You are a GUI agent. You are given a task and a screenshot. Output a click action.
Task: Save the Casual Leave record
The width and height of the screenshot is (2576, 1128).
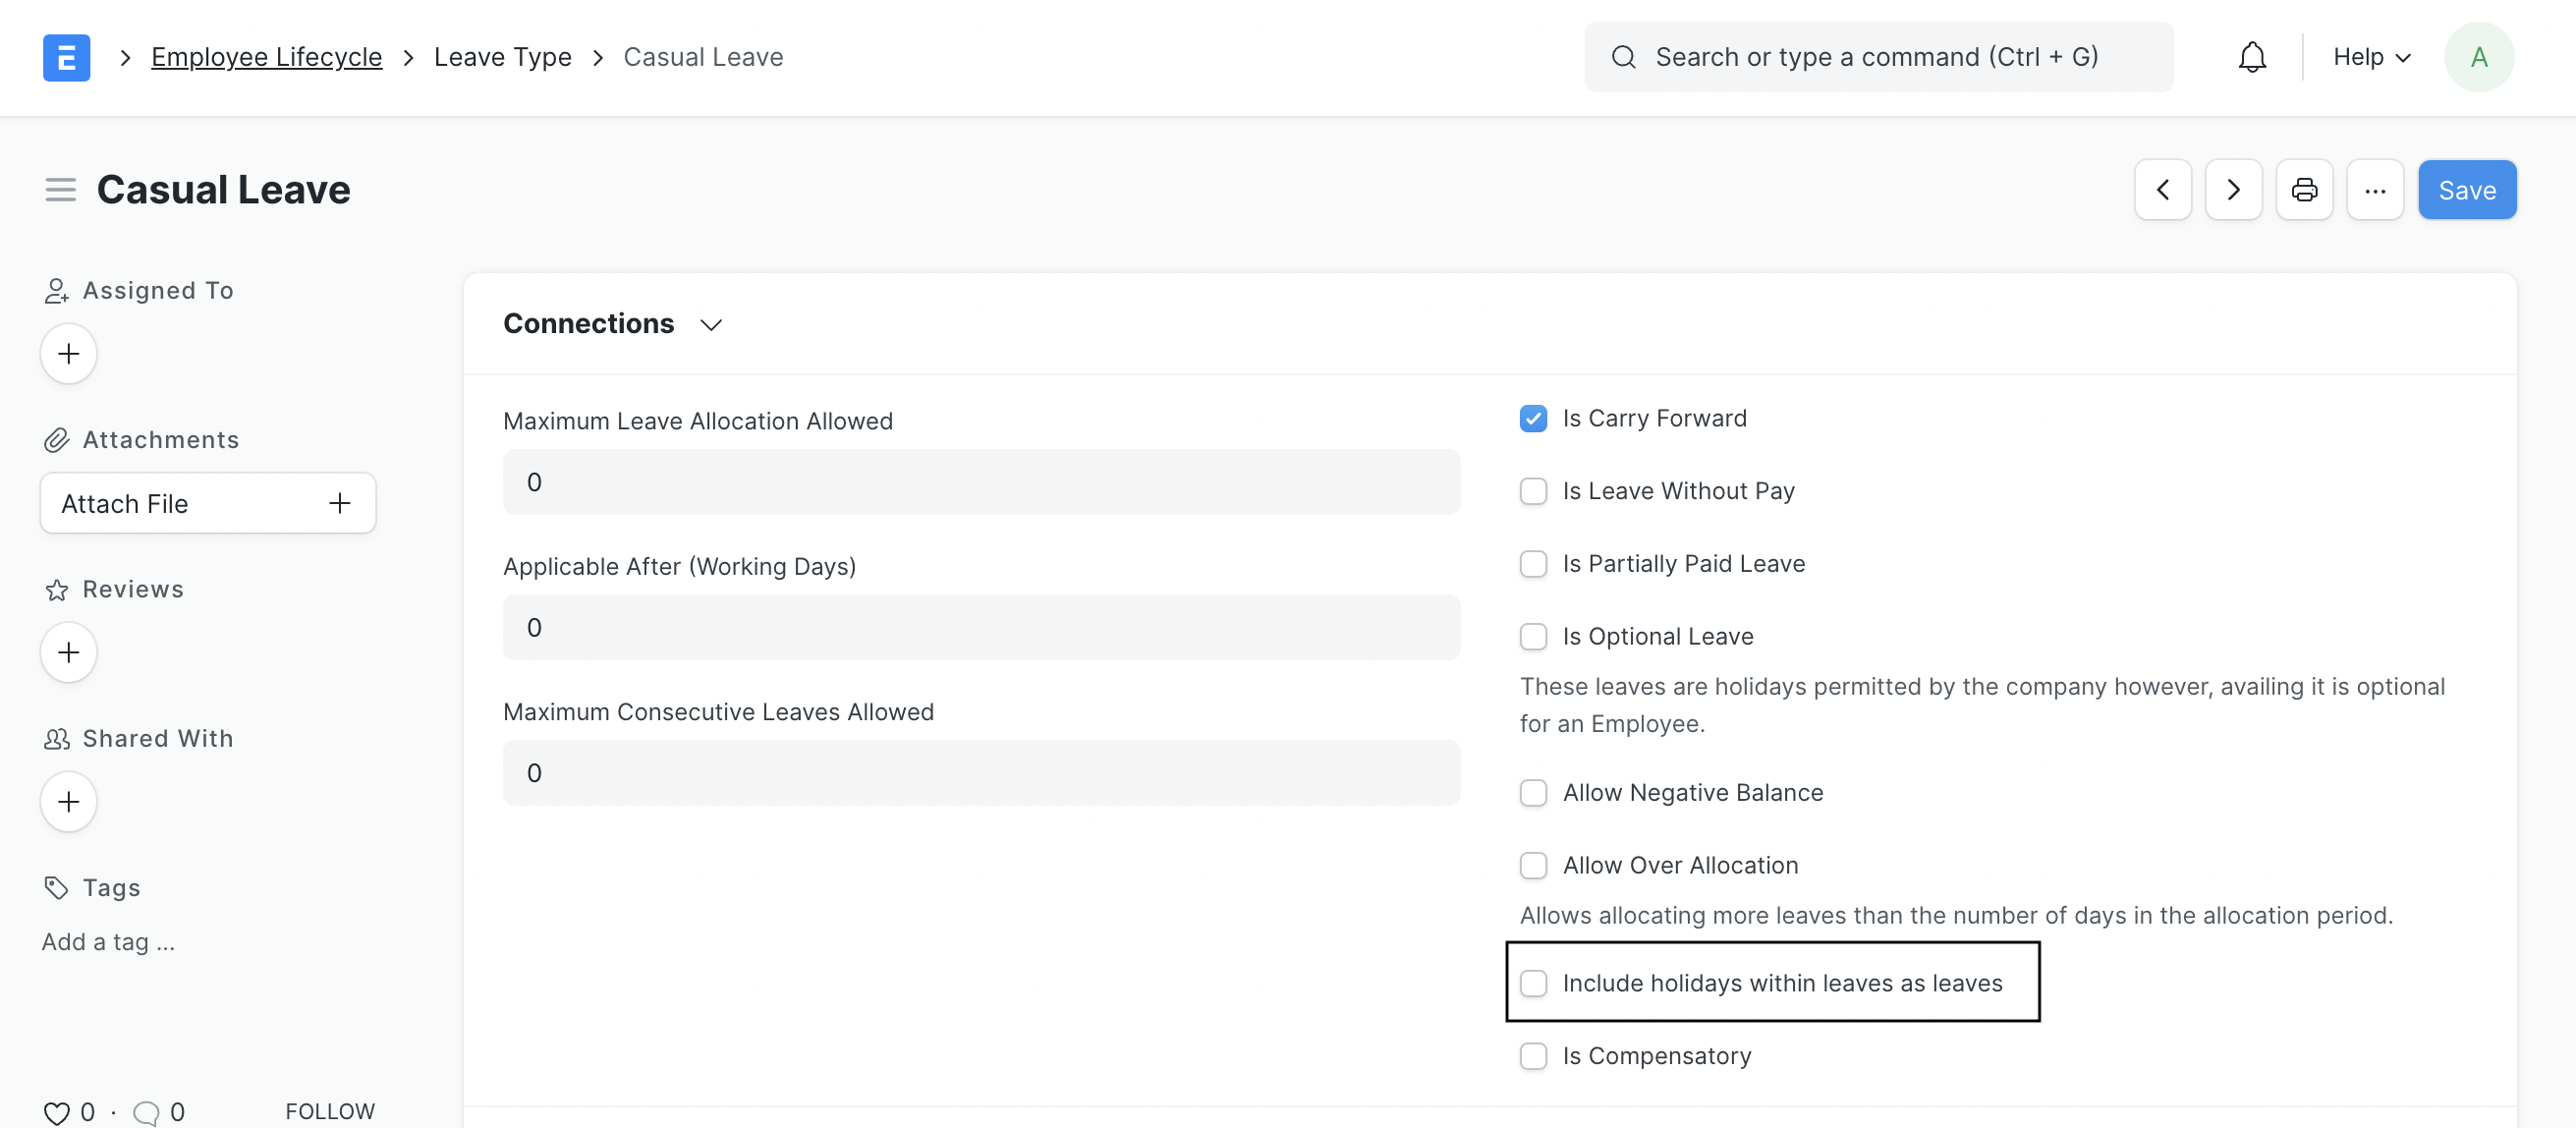2466,189
